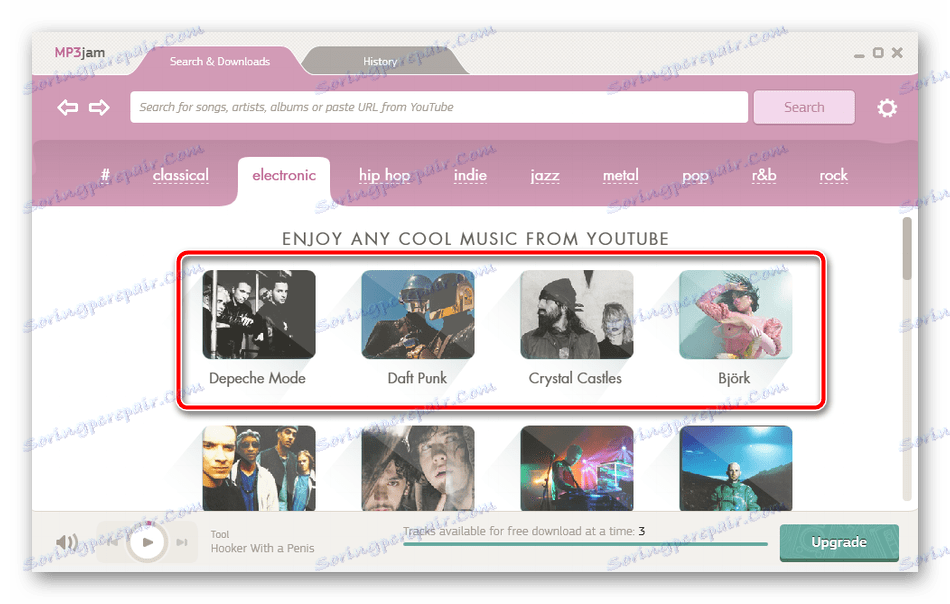Click the 'ENJOY ANY COOL MUSIC FROM YOUTUBE' heading
This screenshot has width=950, height=604.
(476, 239)
